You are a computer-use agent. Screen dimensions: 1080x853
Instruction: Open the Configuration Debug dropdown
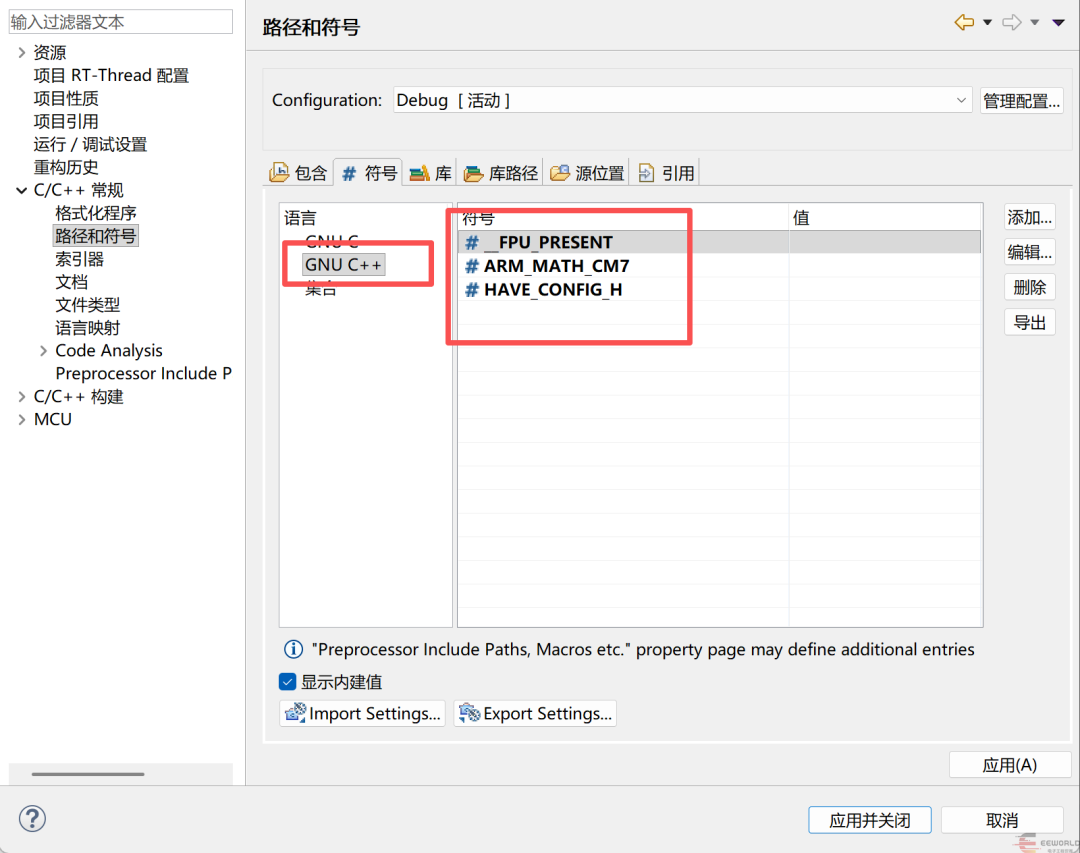pos(683,101)
